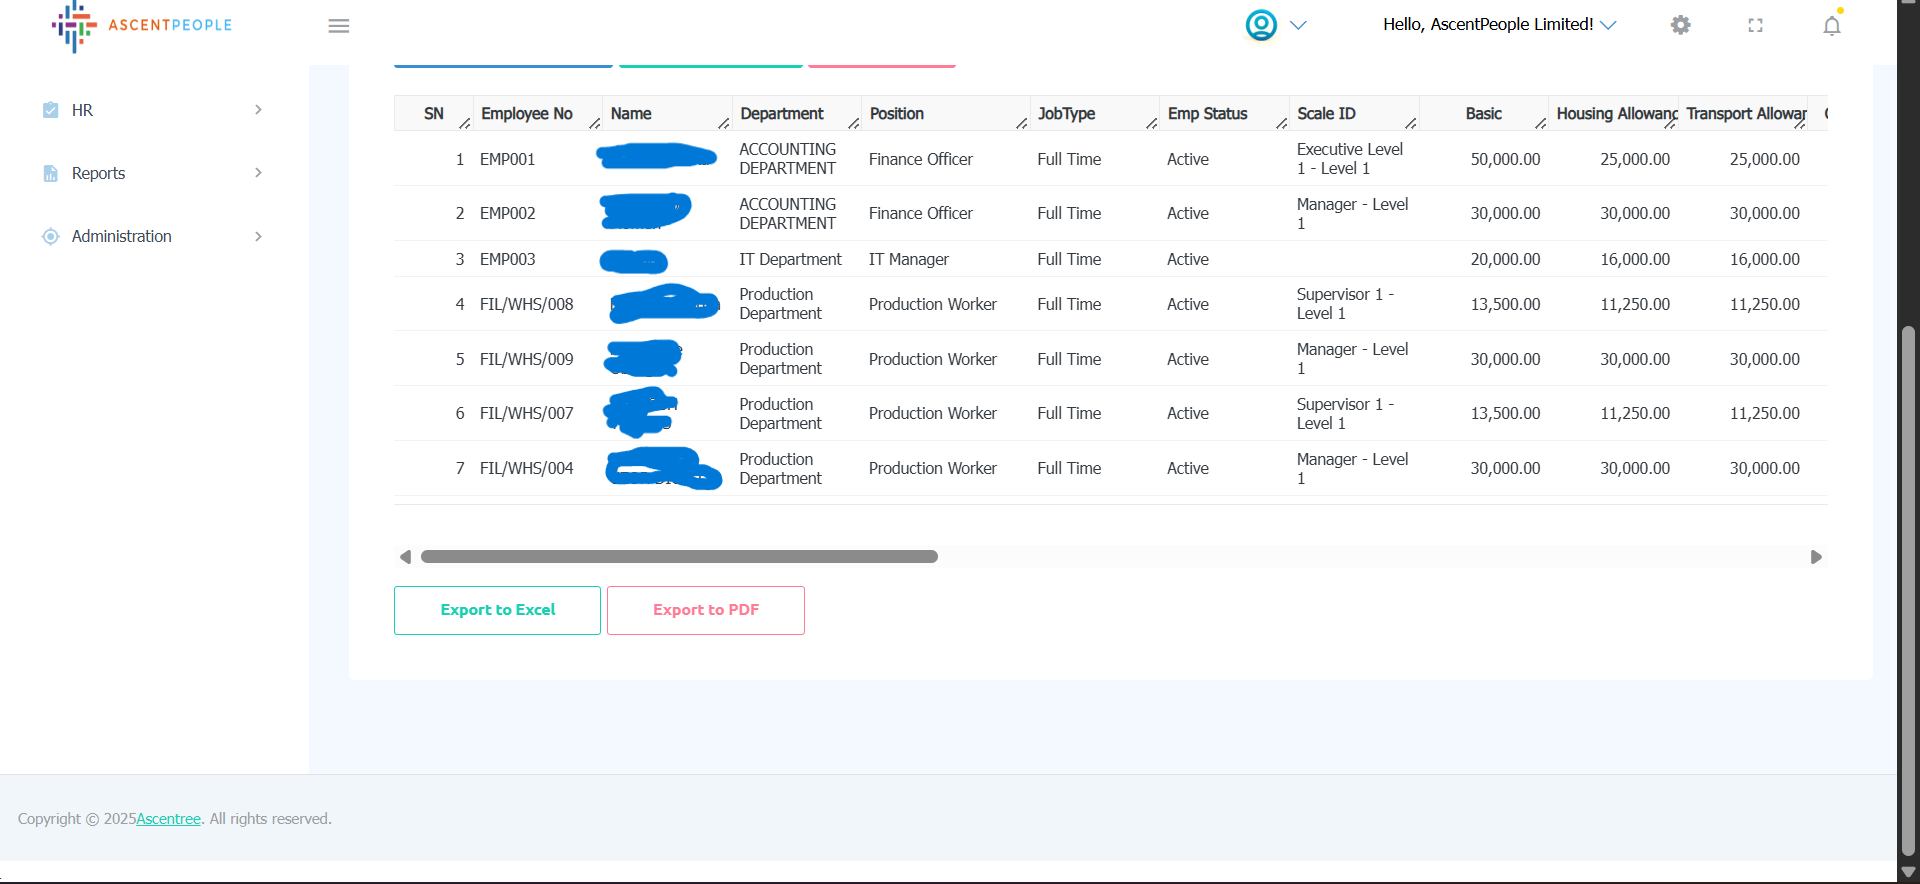Expand the HR menu chevron
The width and height of the screenshot is (1920, 884).
(258, 110)
